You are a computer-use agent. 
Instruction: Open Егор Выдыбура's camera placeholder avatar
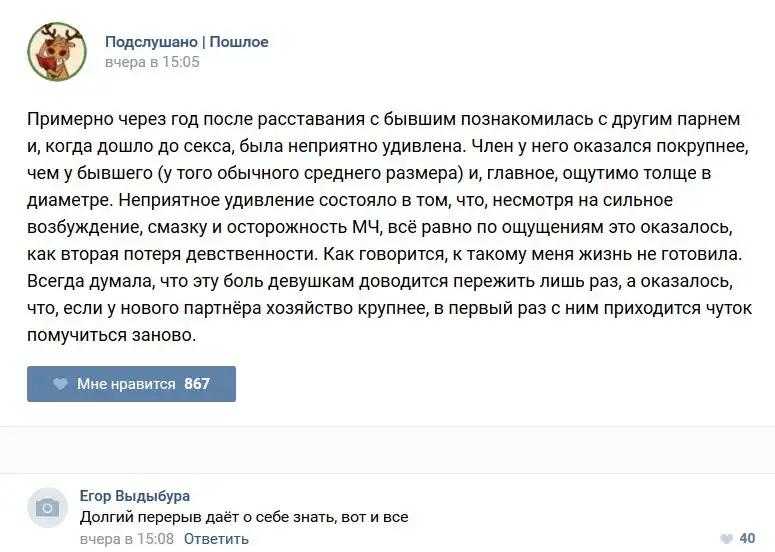[x=47, y=508]
